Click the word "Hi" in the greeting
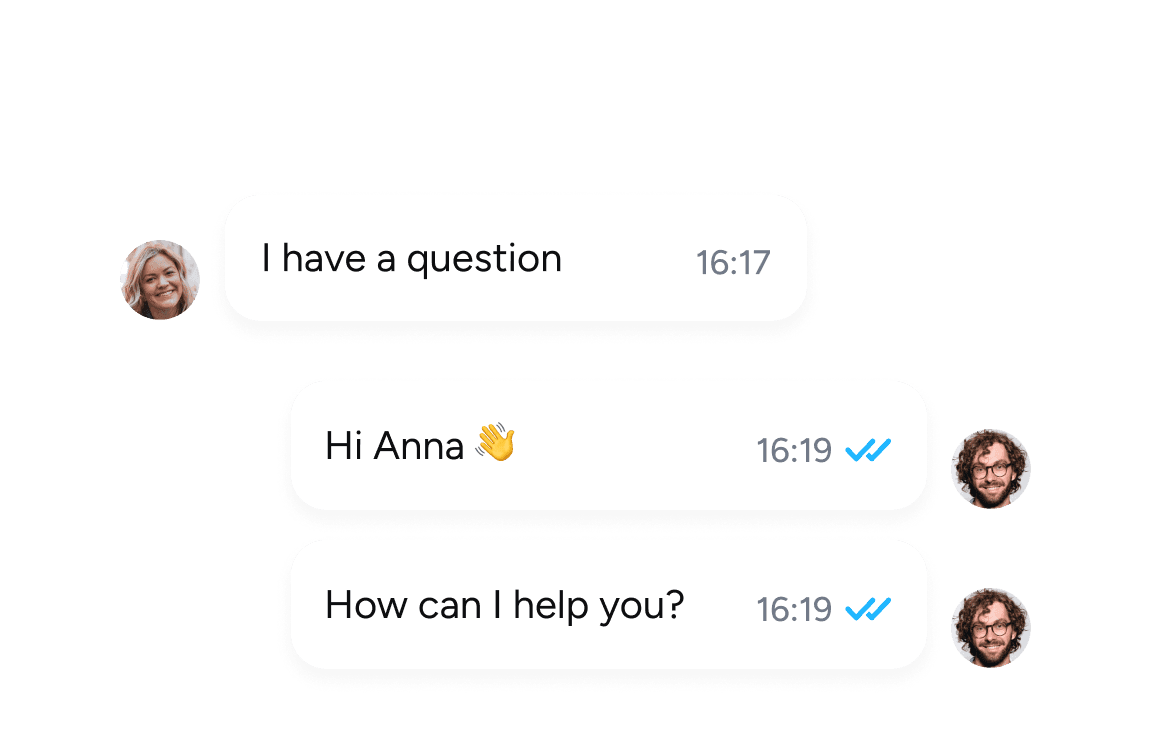The width and height of the screenshot is (1152, 744). [x=343, y=446]
